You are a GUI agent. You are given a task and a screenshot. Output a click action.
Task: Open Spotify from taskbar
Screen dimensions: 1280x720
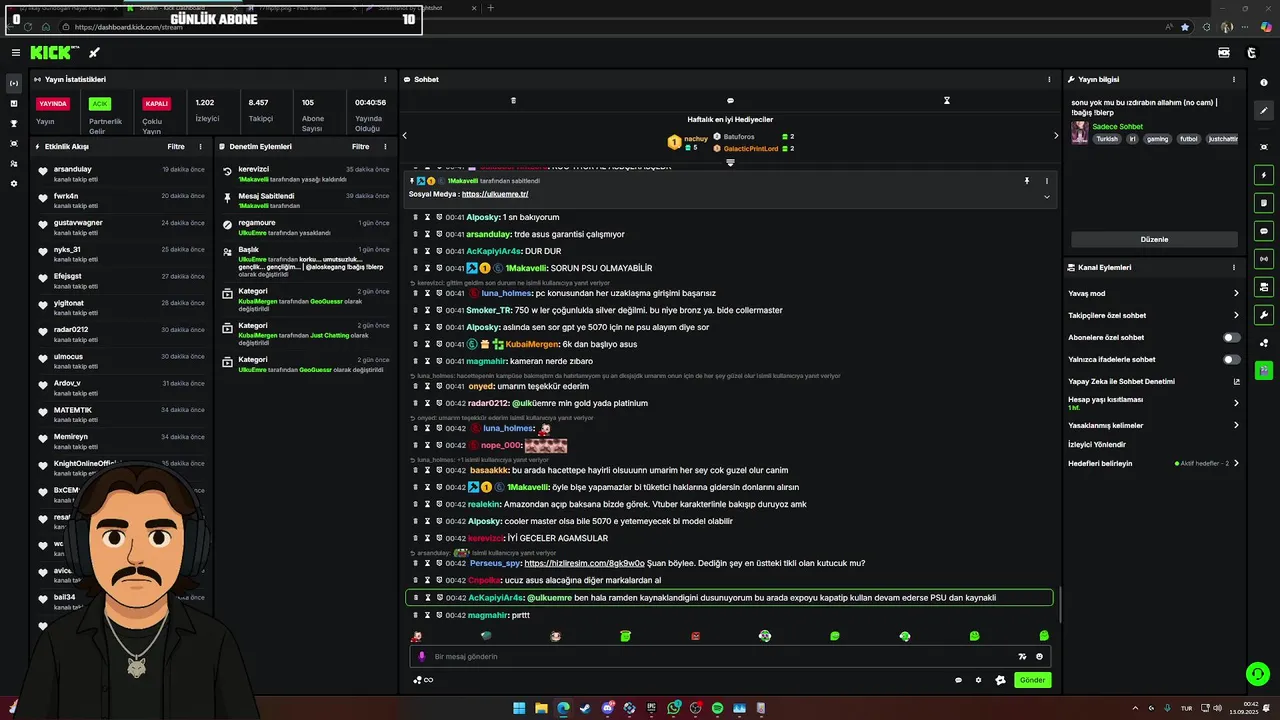pyautogui.click(x=717, y=708)
